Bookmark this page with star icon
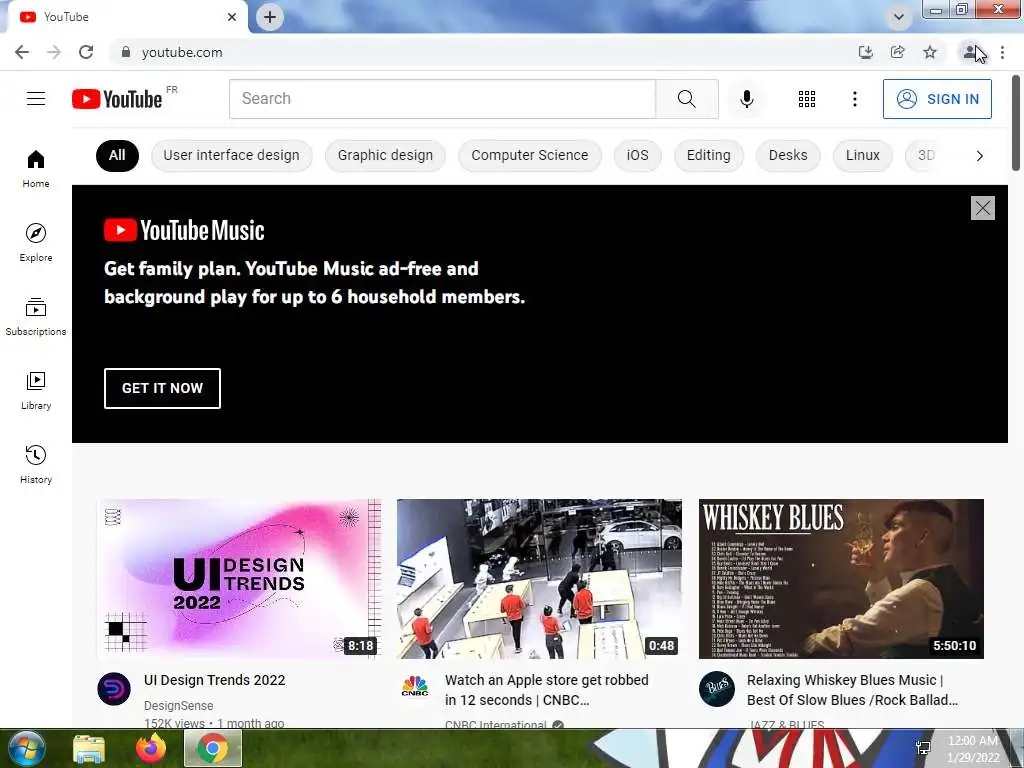This screenshot has width=1024, height=768. [x=930, y=52]
